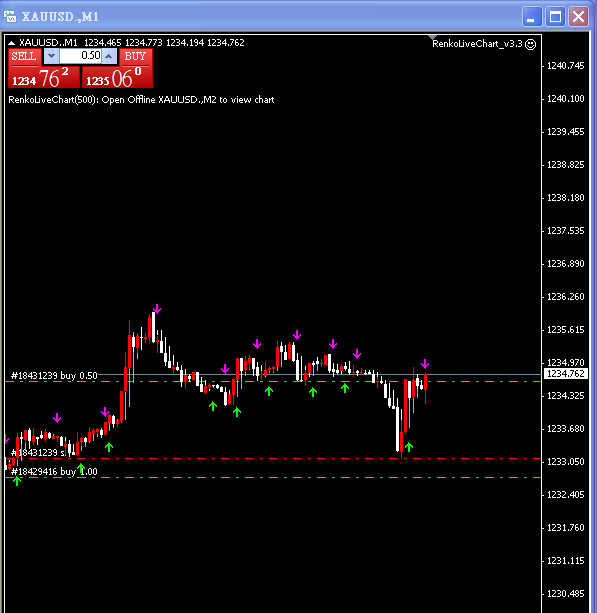Collapse the one-click trading panel triangle

12,43
